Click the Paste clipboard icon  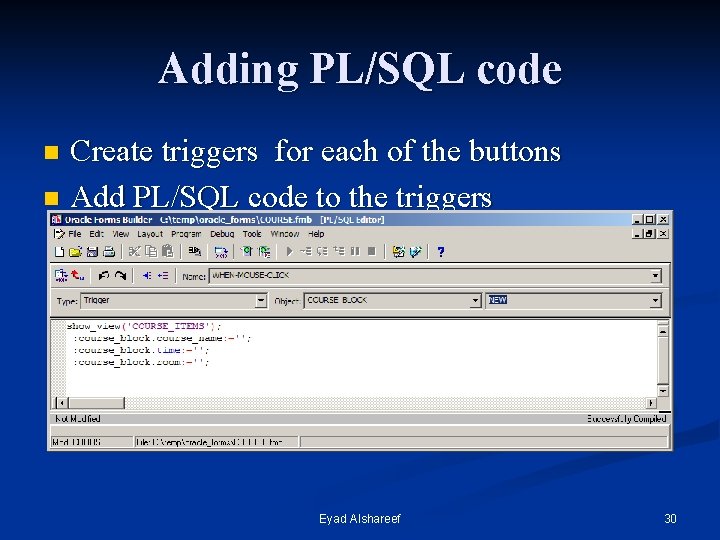tap(168, 252)
